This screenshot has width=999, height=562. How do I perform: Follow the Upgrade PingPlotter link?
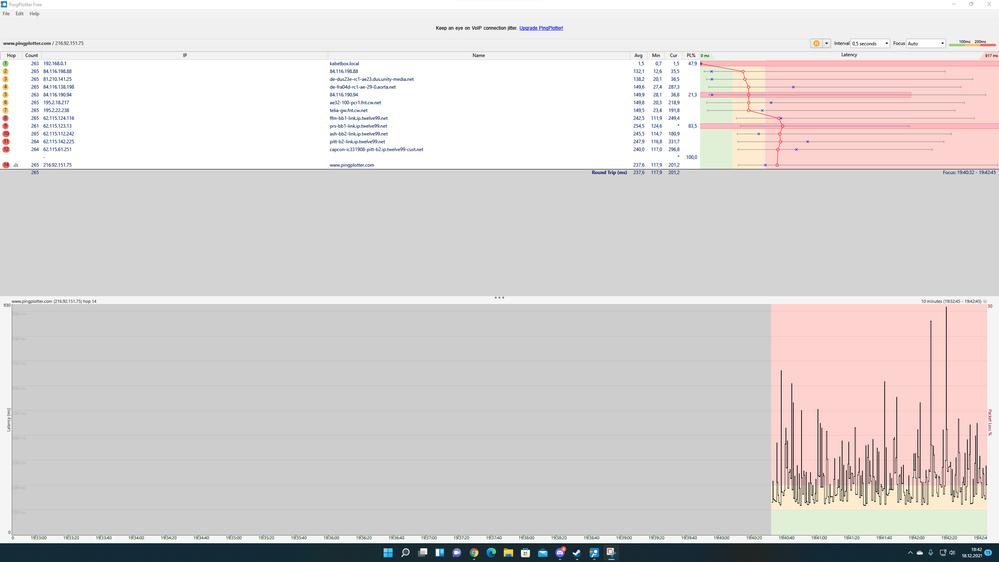[x=541, y=28]
